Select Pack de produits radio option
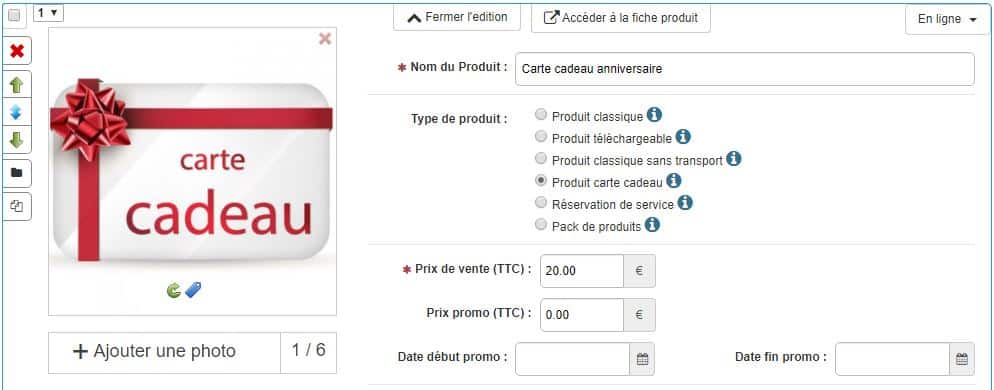This screenshot has height=390, width=994. click(x=541, y=224)
